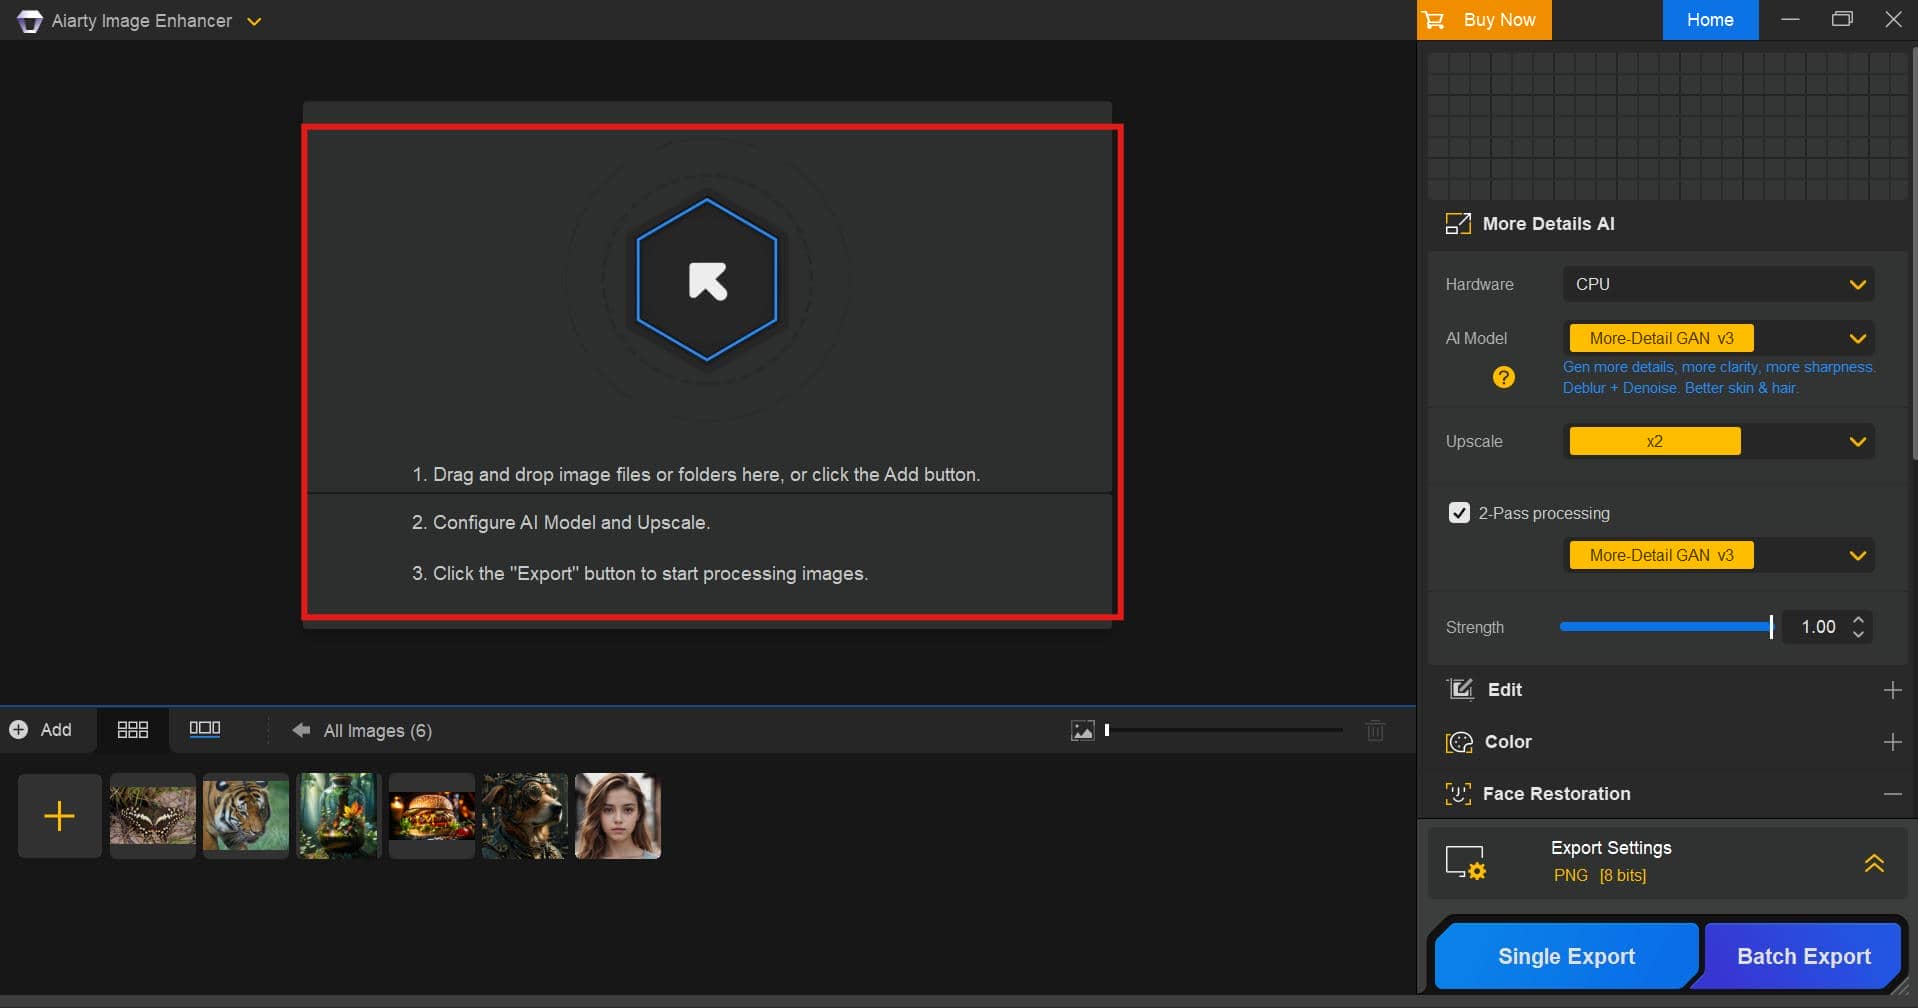Click the PNG [8 bits] export format text
Screen dimensions: 1918x1008
(x=1599, y=875)
